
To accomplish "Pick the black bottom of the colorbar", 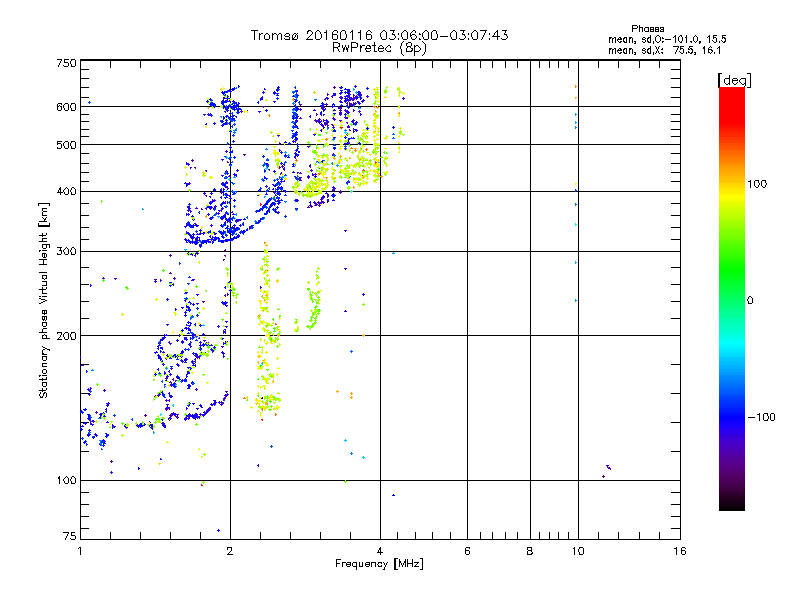I will 732,504.
